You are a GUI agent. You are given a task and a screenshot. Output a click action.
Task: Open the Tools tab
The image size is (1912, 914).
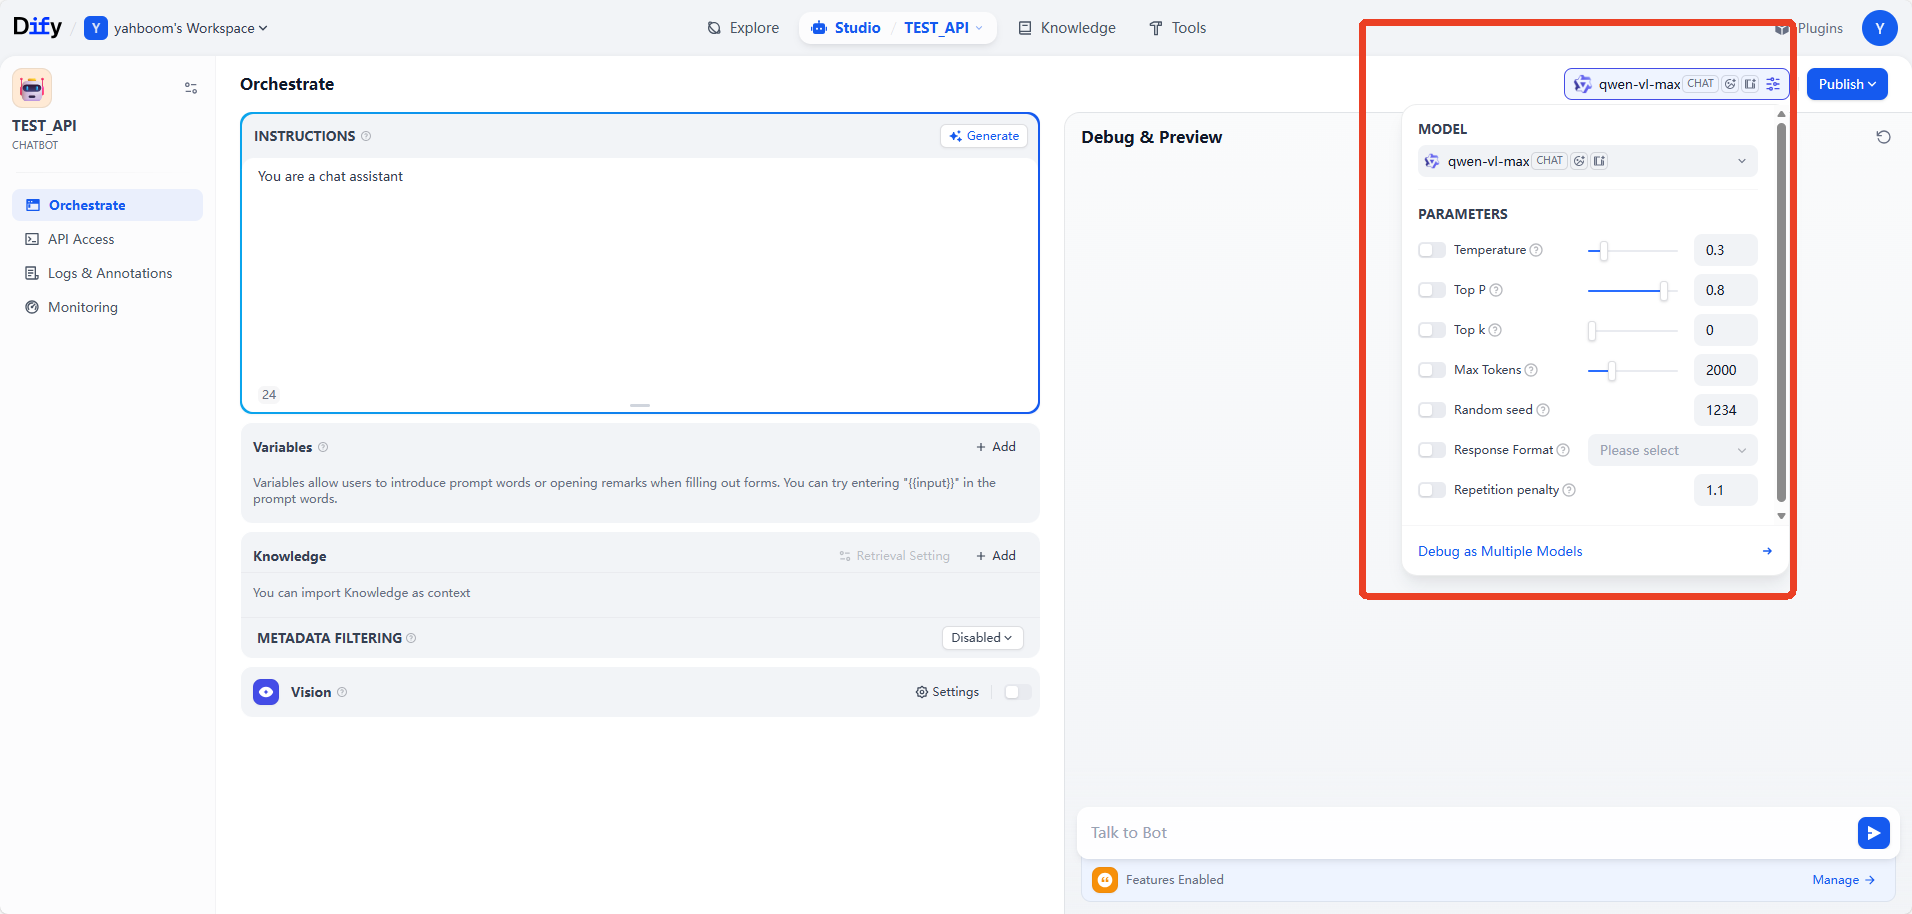[x=1177, y=28]
